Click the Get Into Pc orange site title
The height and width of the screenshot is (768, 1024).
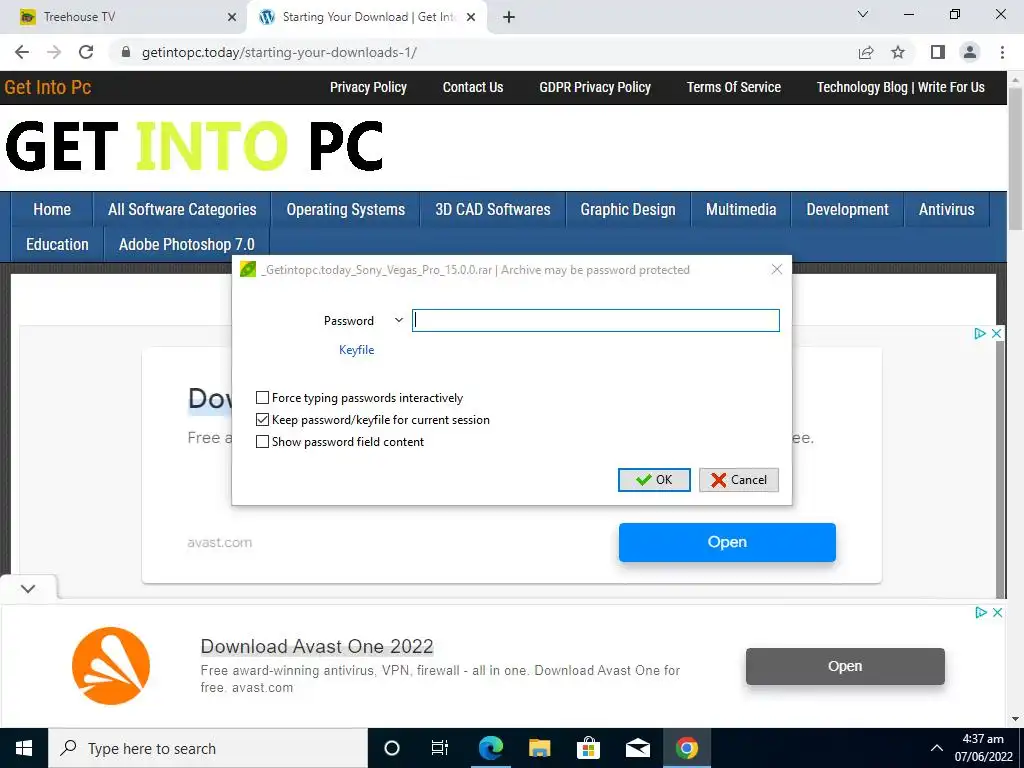pyautogui.click(x=48, y=88)
